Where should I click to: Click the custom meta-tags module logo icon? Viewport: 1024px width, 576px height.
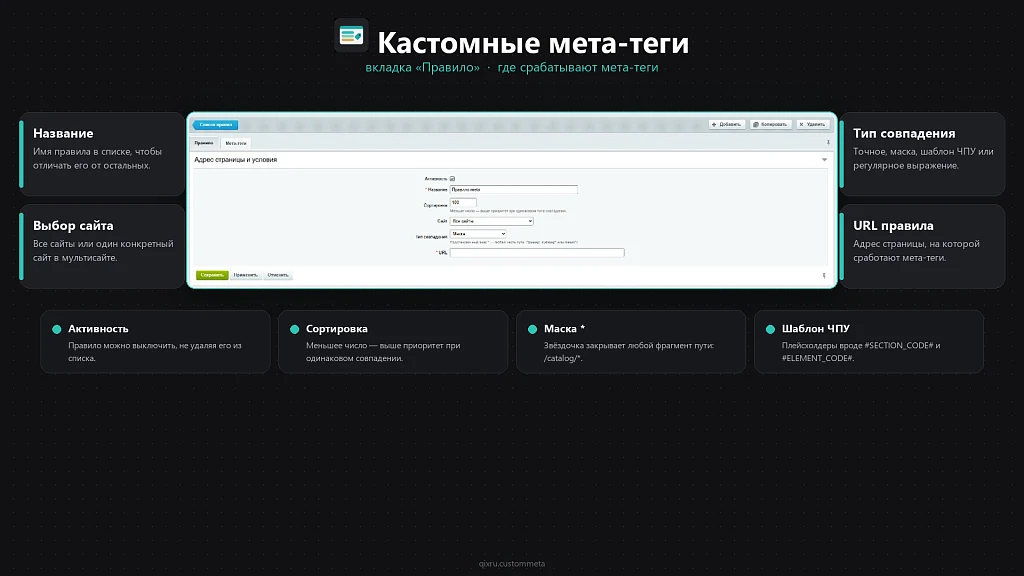pyautogui.click(x=351, y=35)
